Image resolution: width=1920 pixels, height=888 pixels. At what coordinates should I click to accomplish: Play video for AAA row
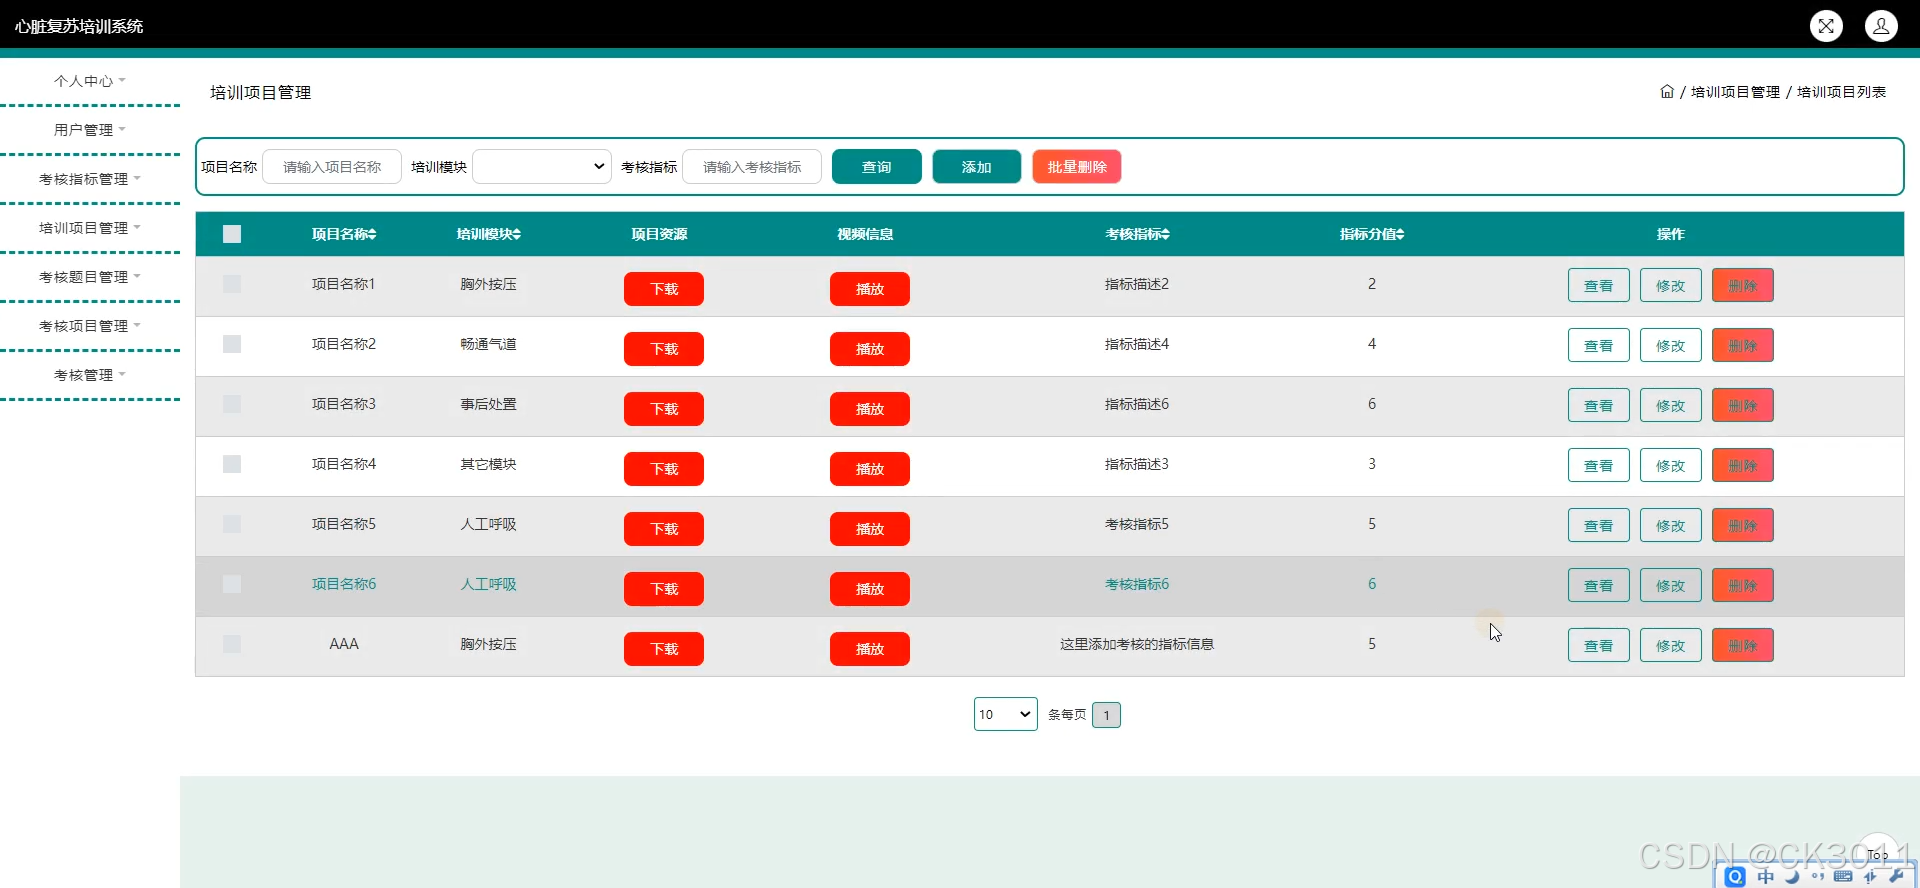pos(870,649)
